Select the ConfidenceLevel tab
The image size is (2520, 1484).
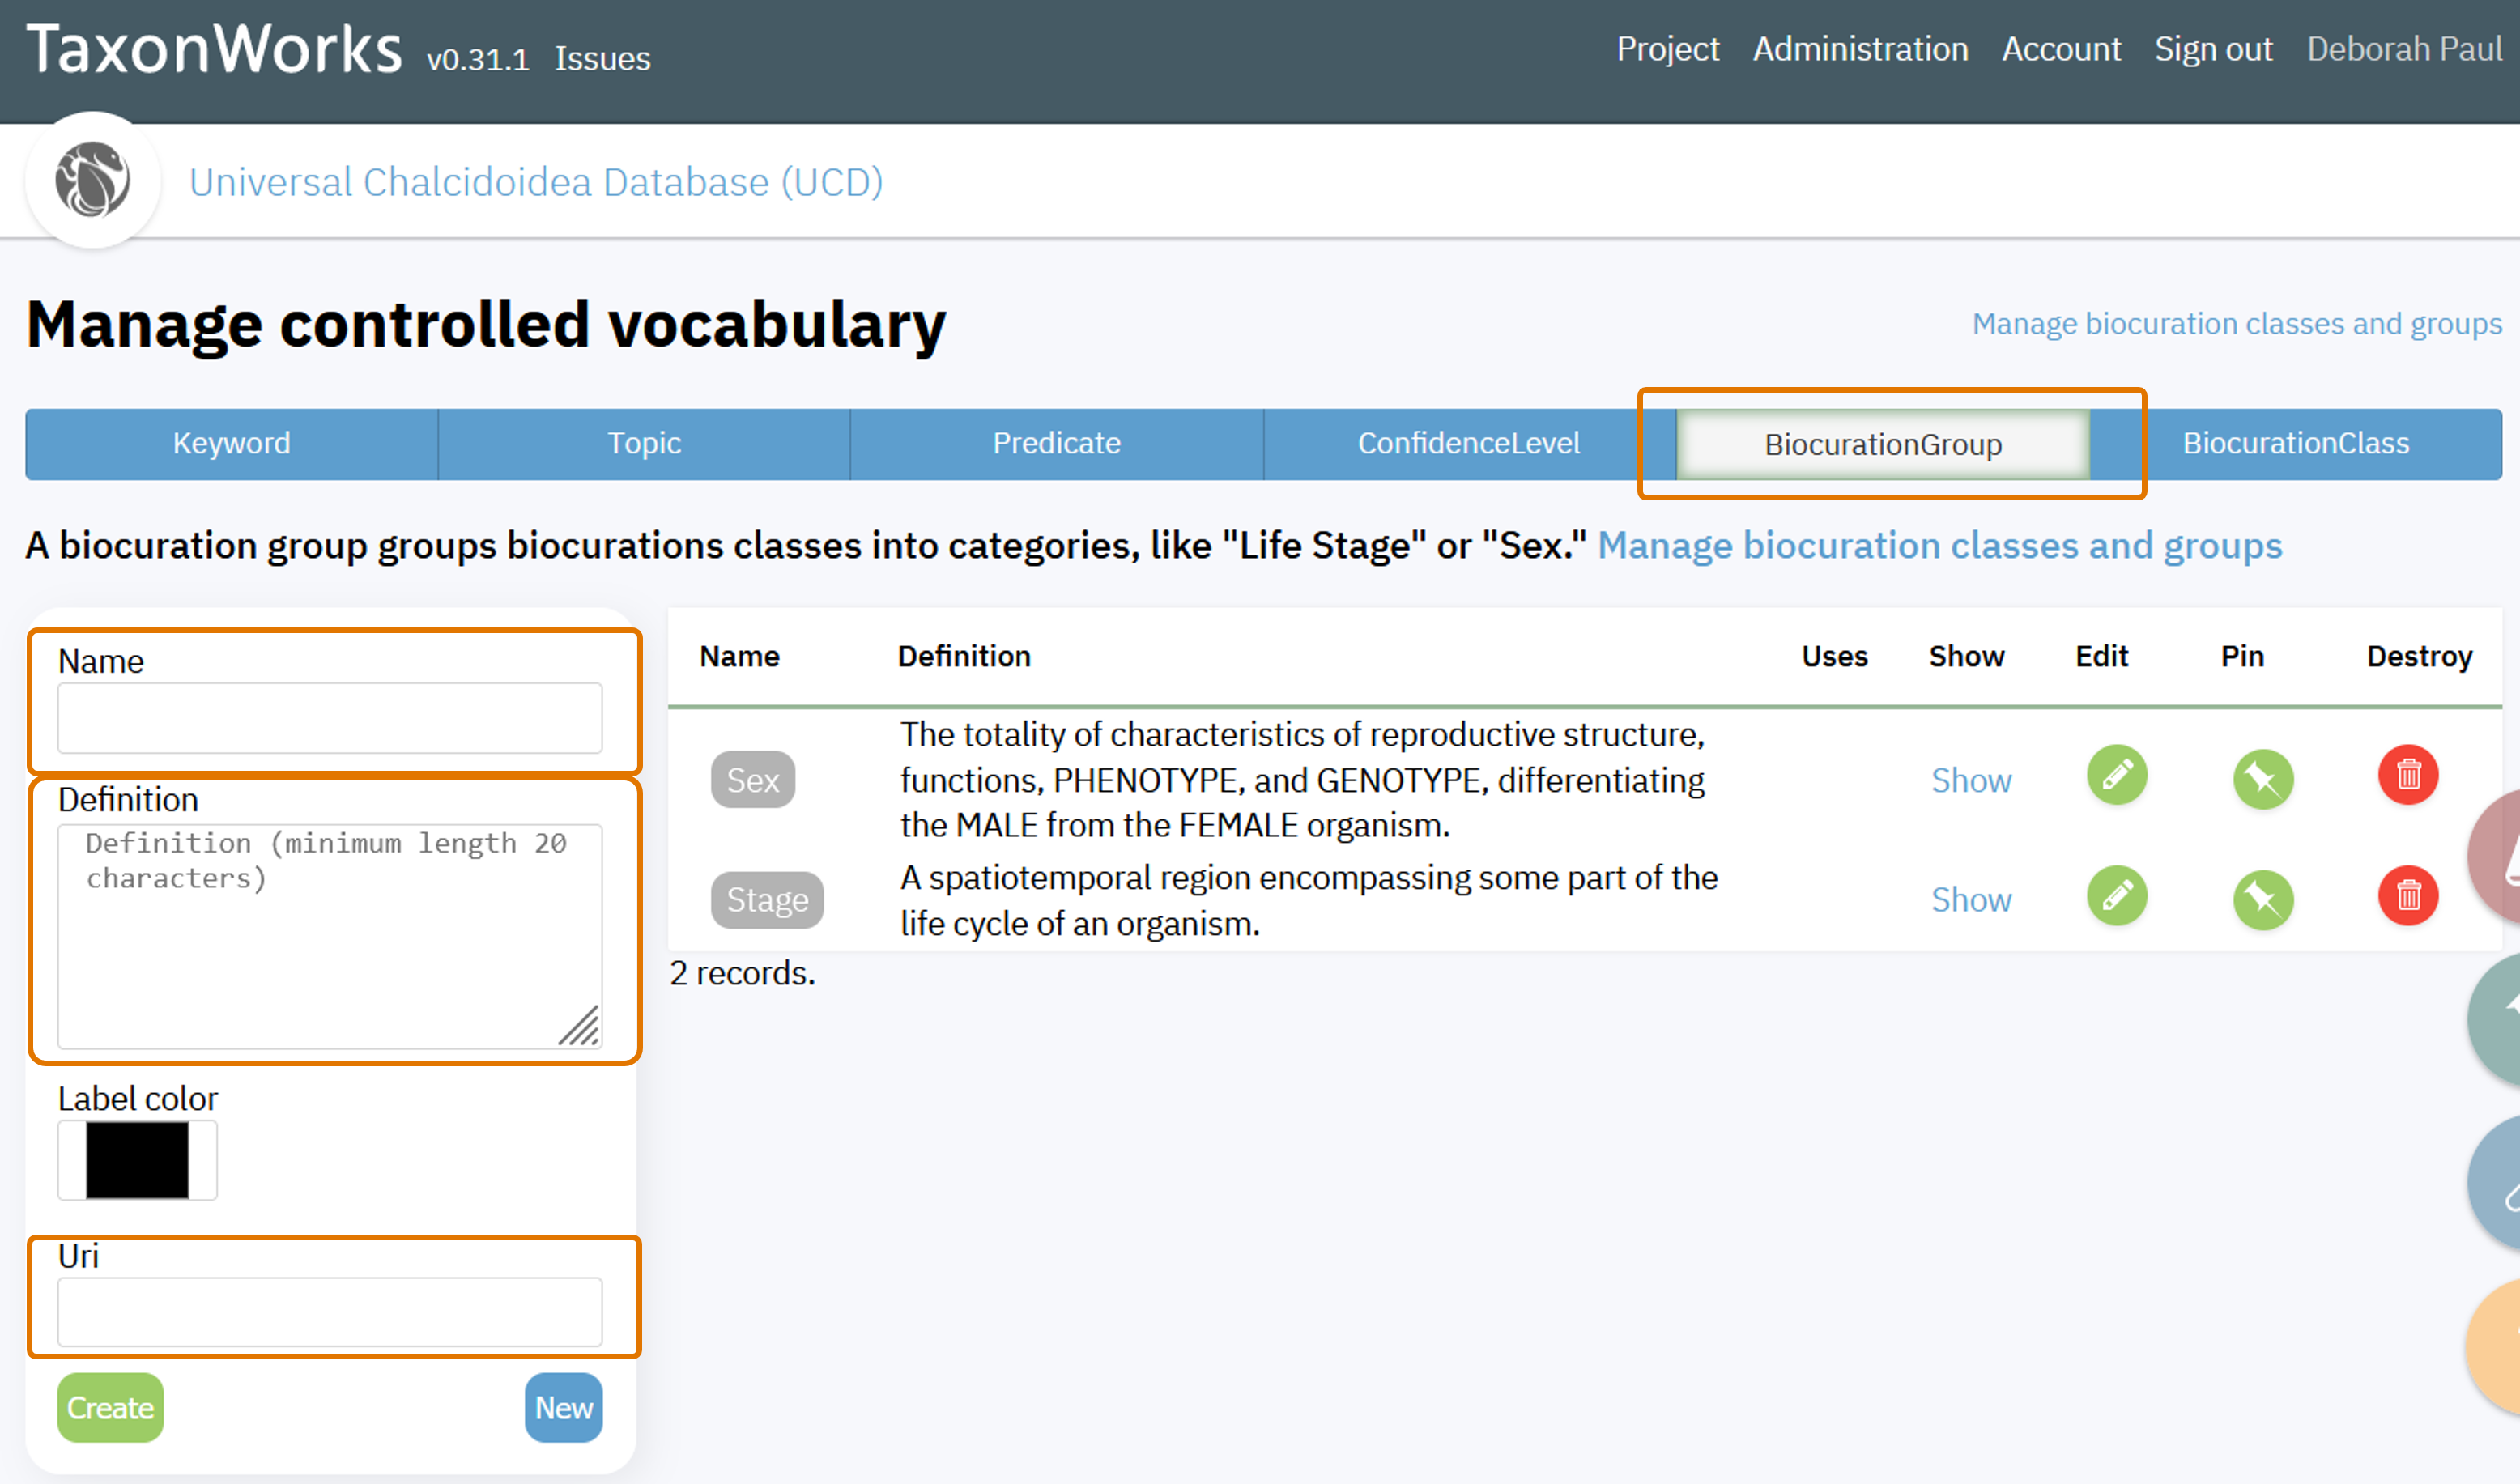coord(1469,443)
